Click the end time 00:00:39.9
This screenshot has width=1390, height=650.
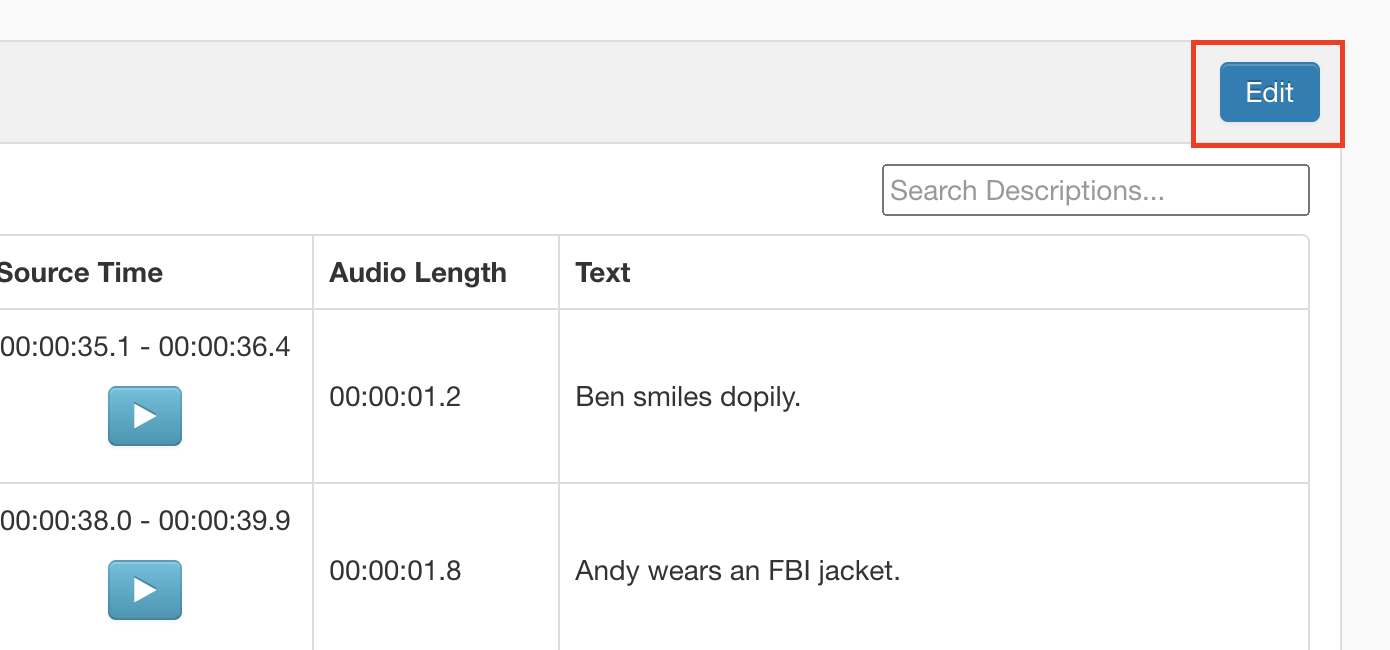225,521
